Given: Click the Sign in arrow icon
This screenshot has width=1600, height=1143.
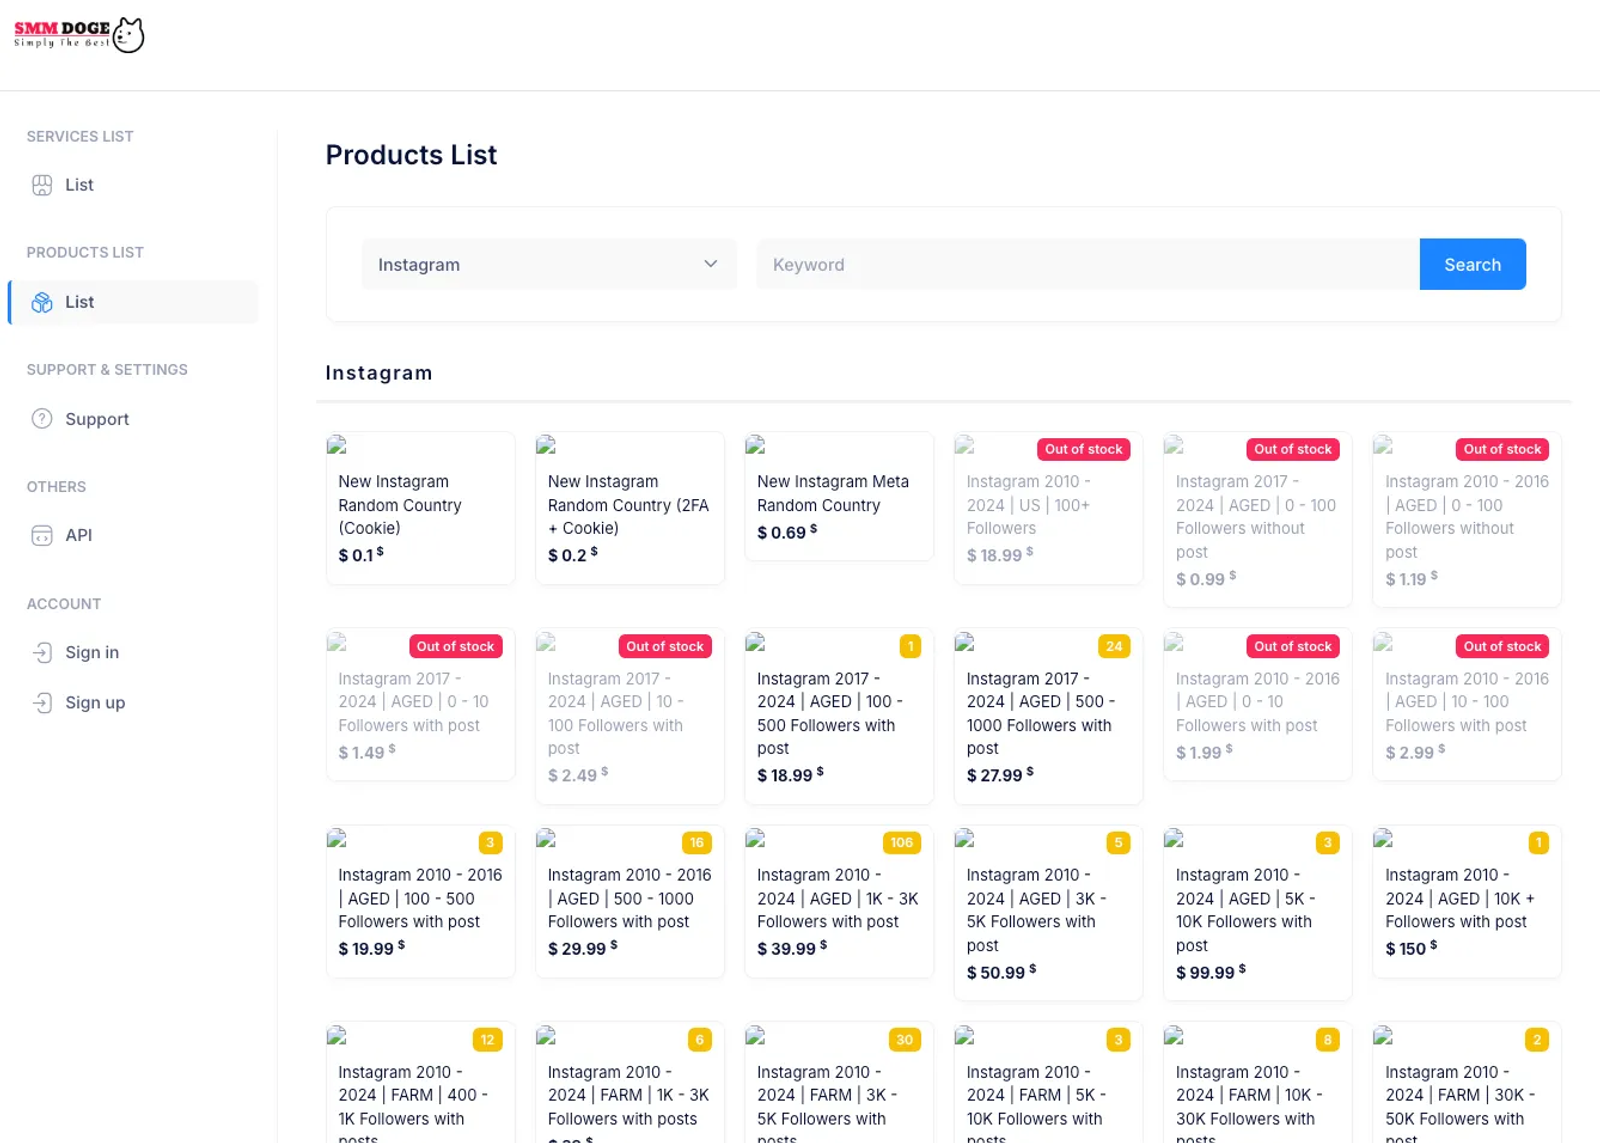Looking at the screenshot, I should click(x=42, y=652).
